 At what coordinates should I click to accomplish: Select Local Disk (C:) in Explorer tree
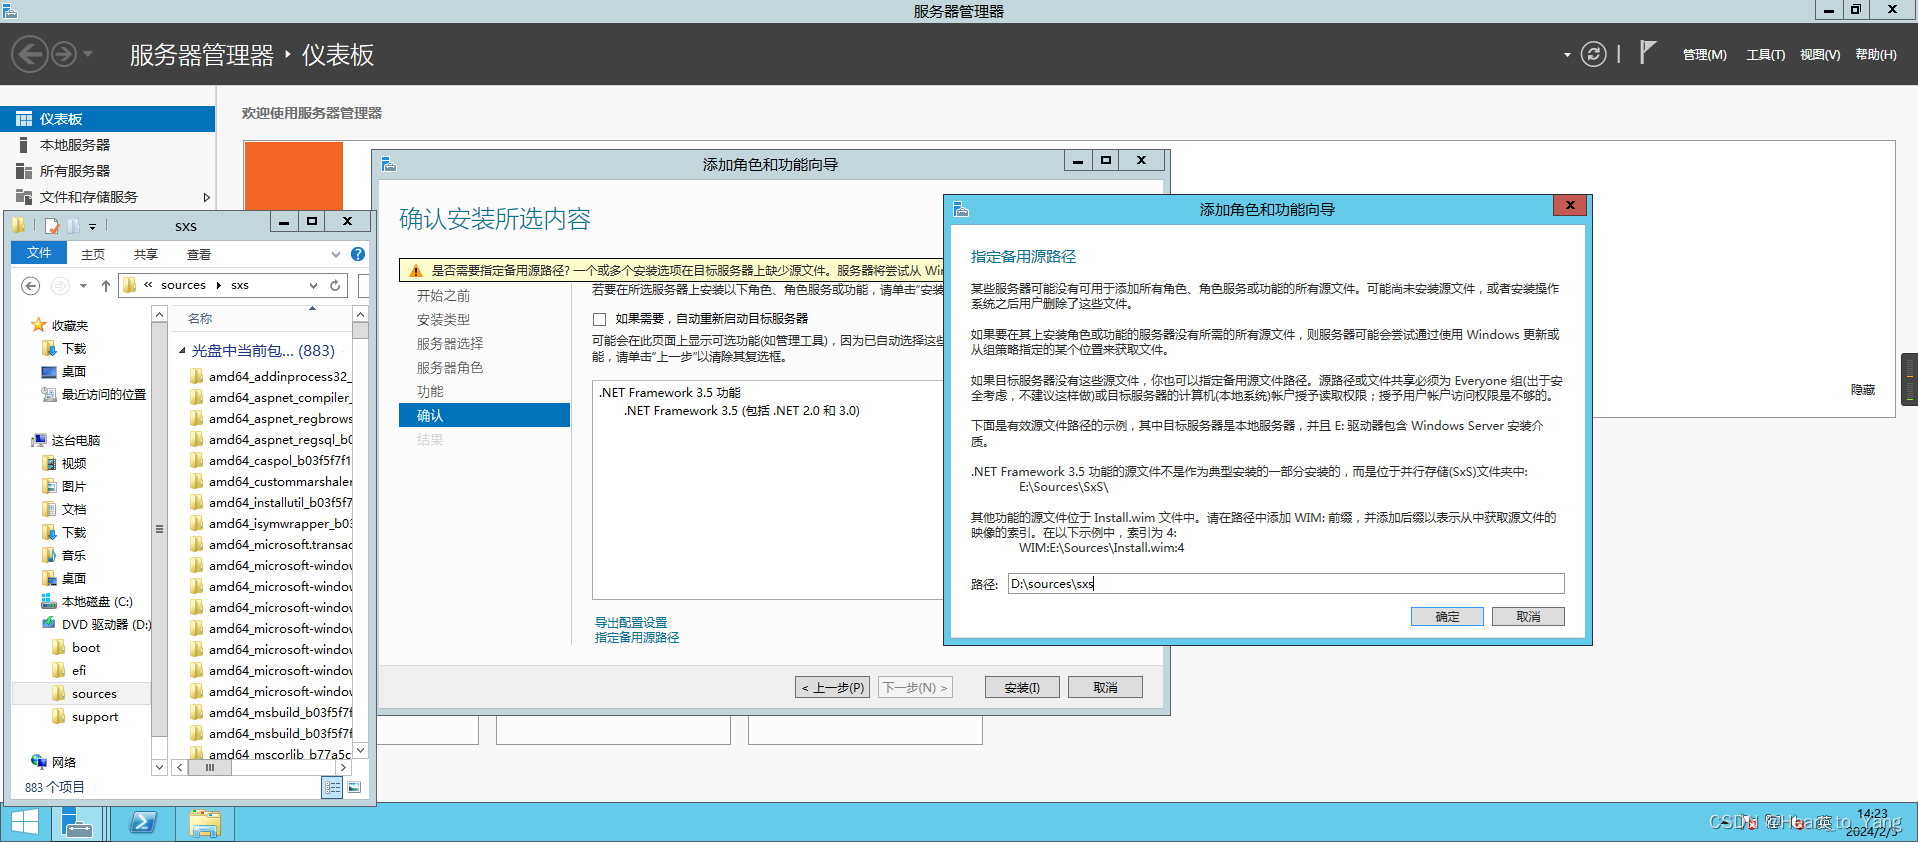click(x=86, y=602)
